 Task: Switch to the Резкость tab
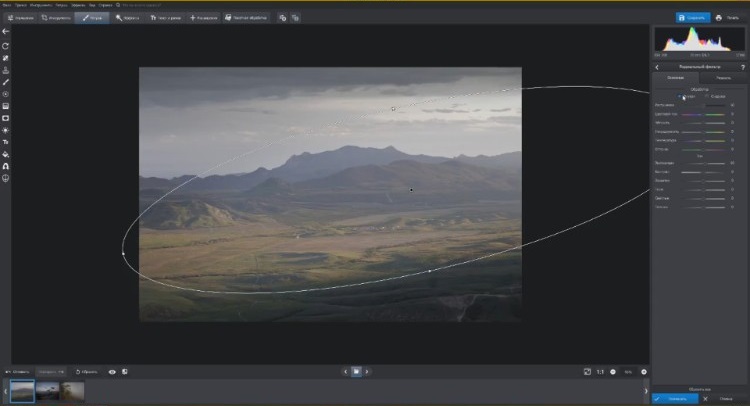coord(723,77)
